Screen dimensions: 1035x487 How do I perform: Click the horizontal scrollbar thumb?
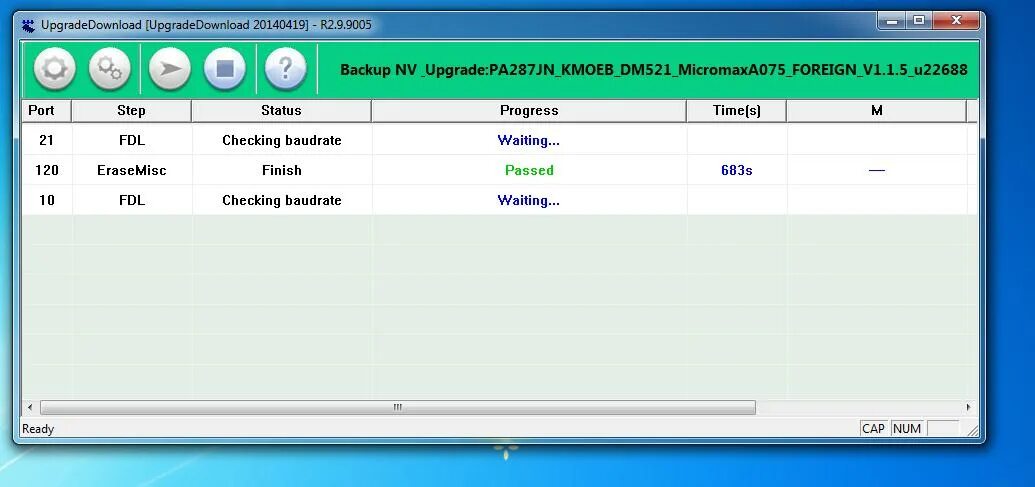397,407
